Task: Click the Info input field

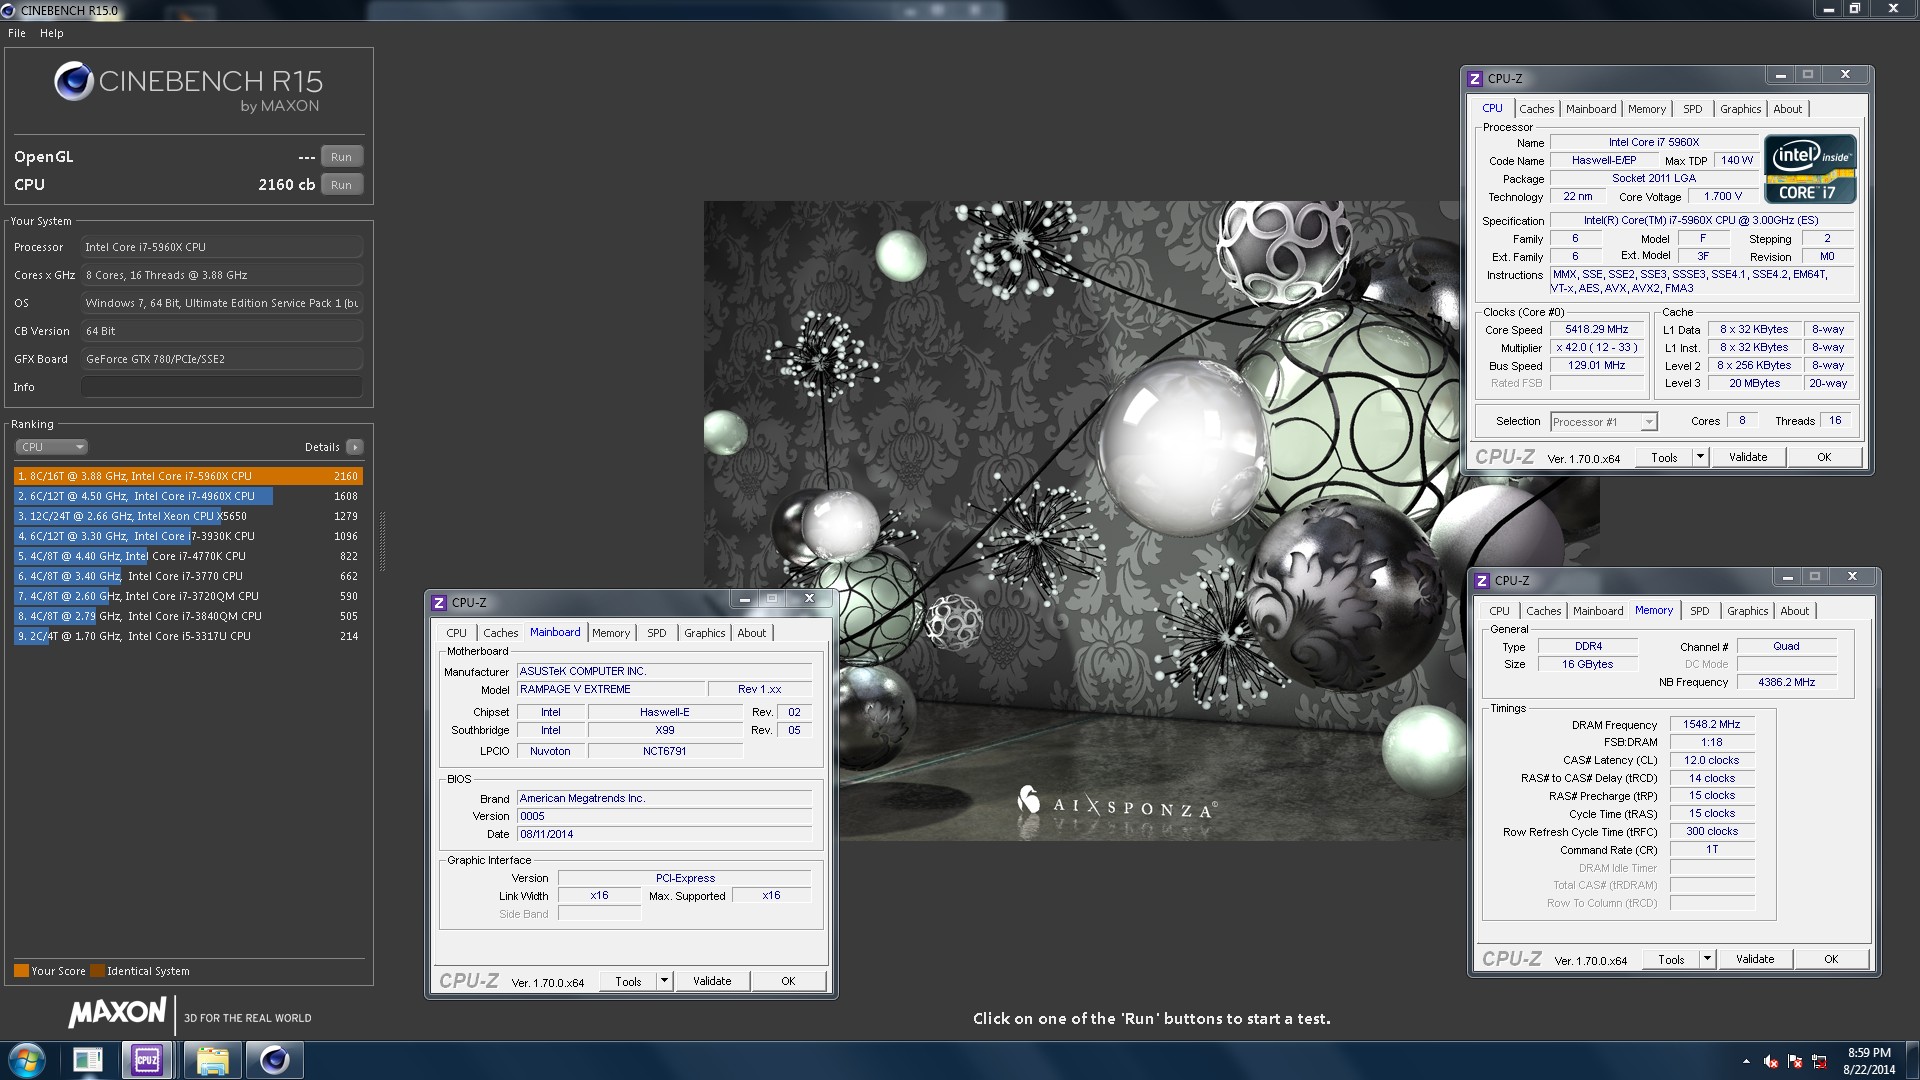Action: (222, 387)
